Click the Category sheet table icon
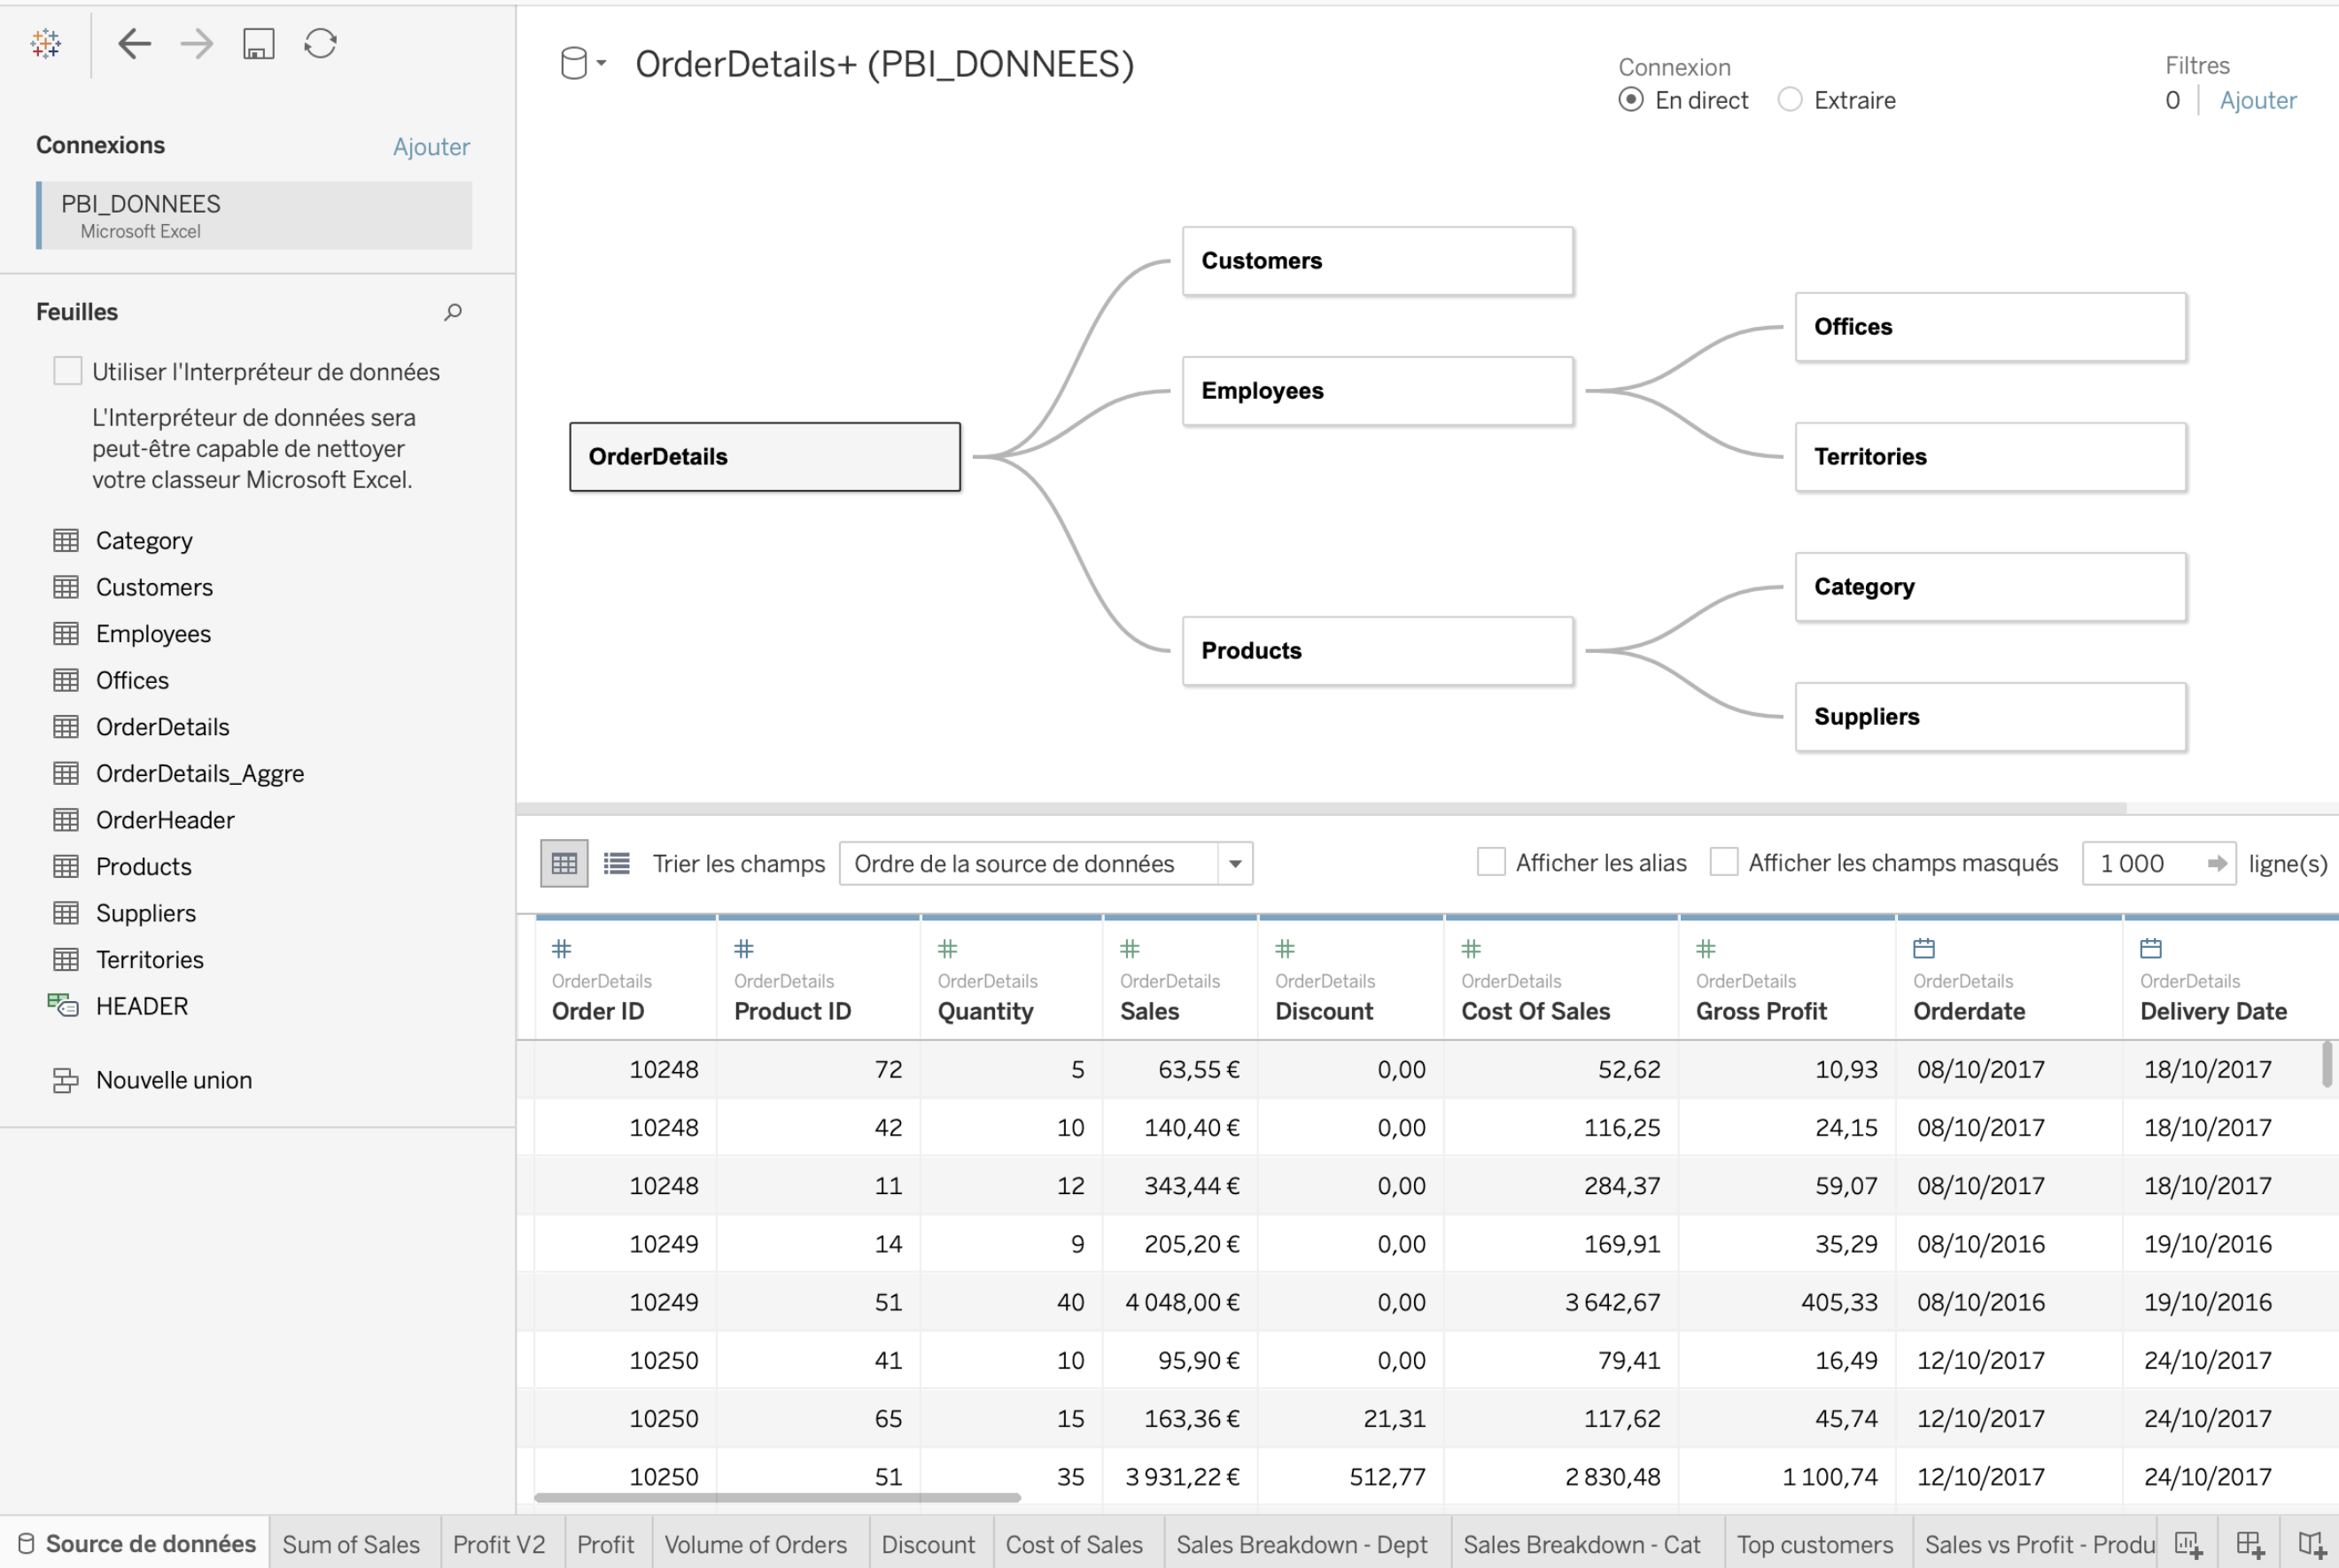This screenshot has height=1568, width=2339. (x=66, y=541)
